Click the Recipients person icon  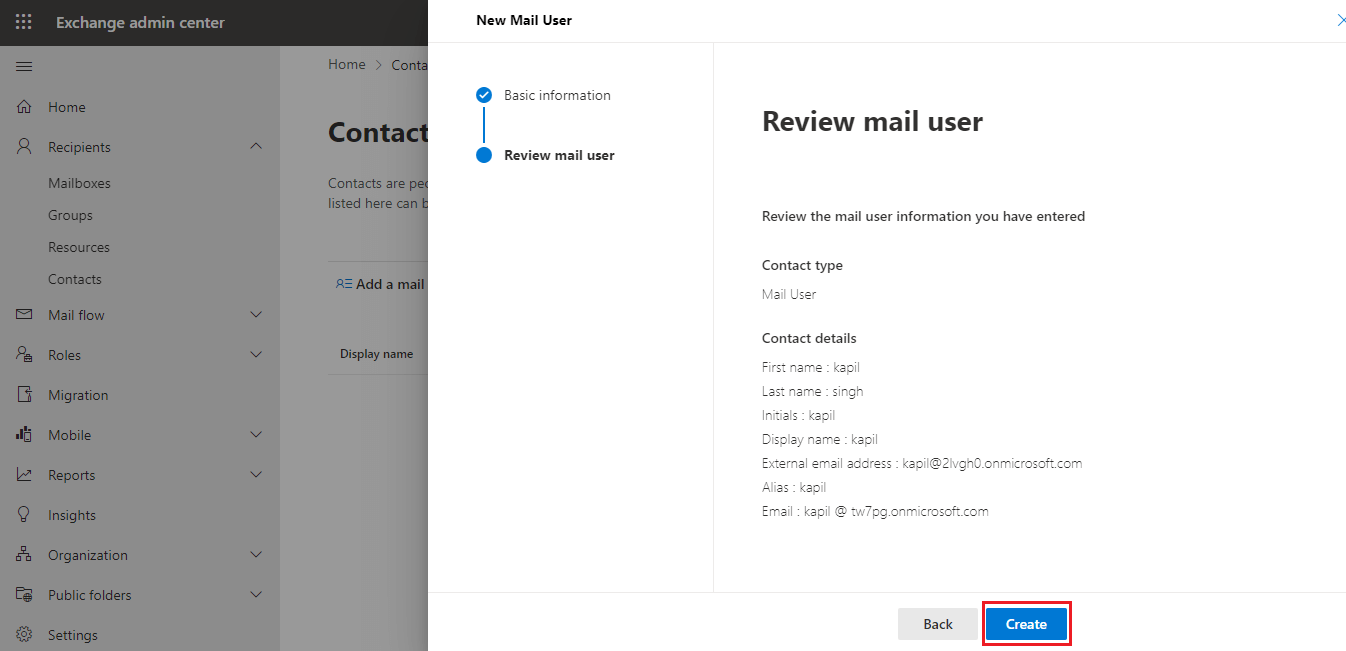25,147
